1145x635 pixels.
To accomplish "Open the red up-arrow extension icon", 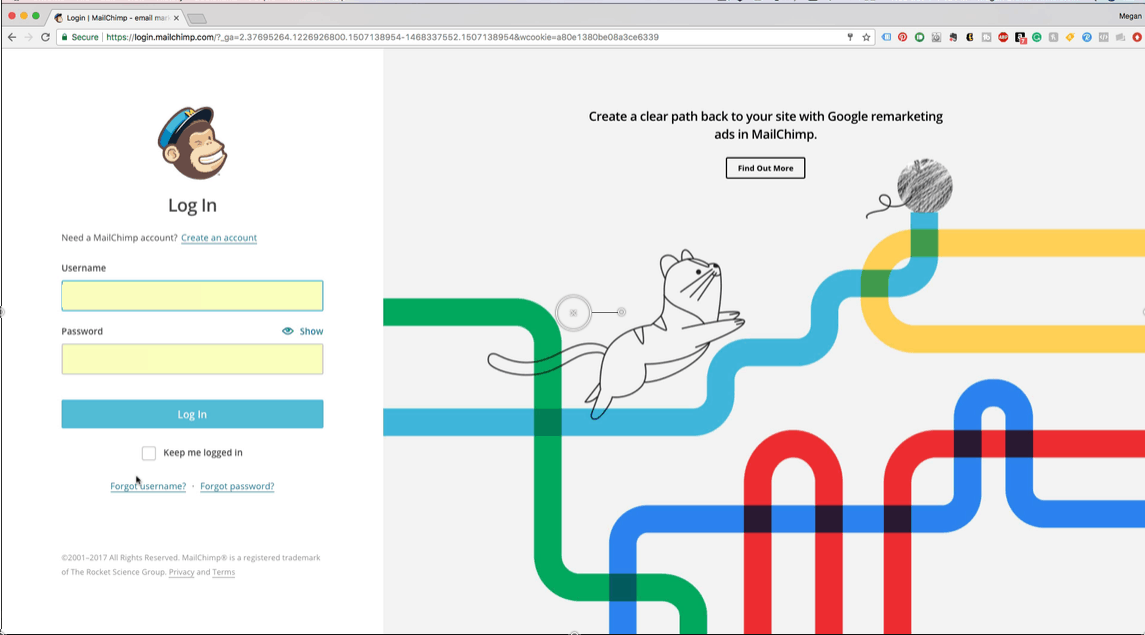I will point(1137,37).
